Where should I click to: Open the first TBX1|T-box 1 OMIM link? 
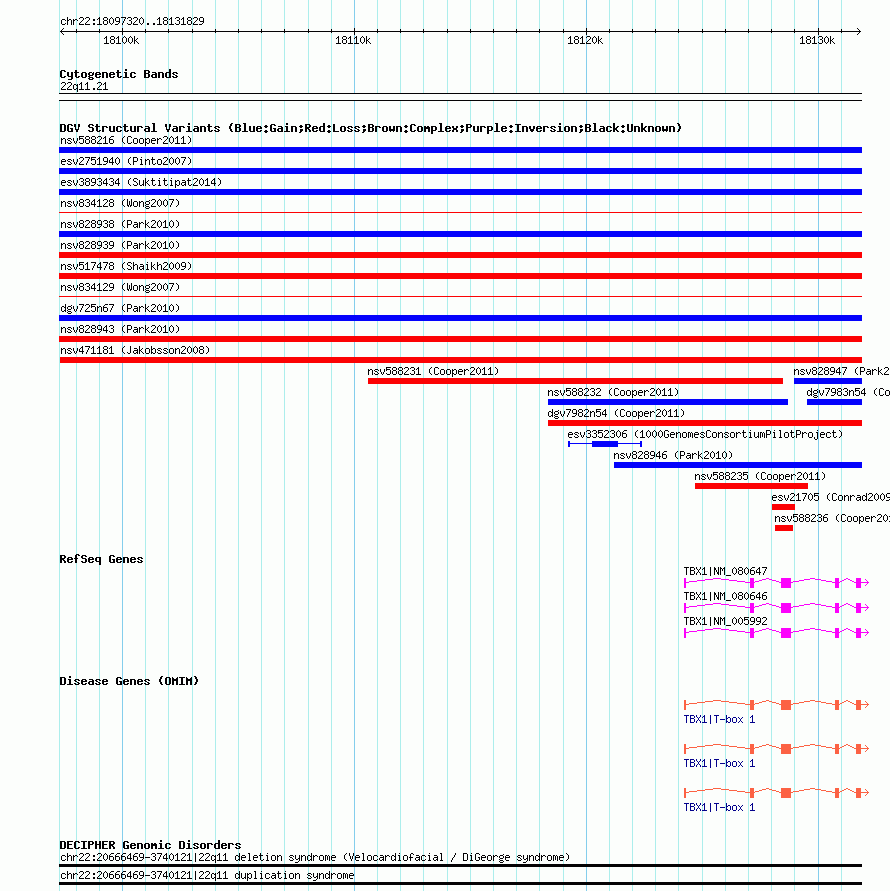click(719, 719)
